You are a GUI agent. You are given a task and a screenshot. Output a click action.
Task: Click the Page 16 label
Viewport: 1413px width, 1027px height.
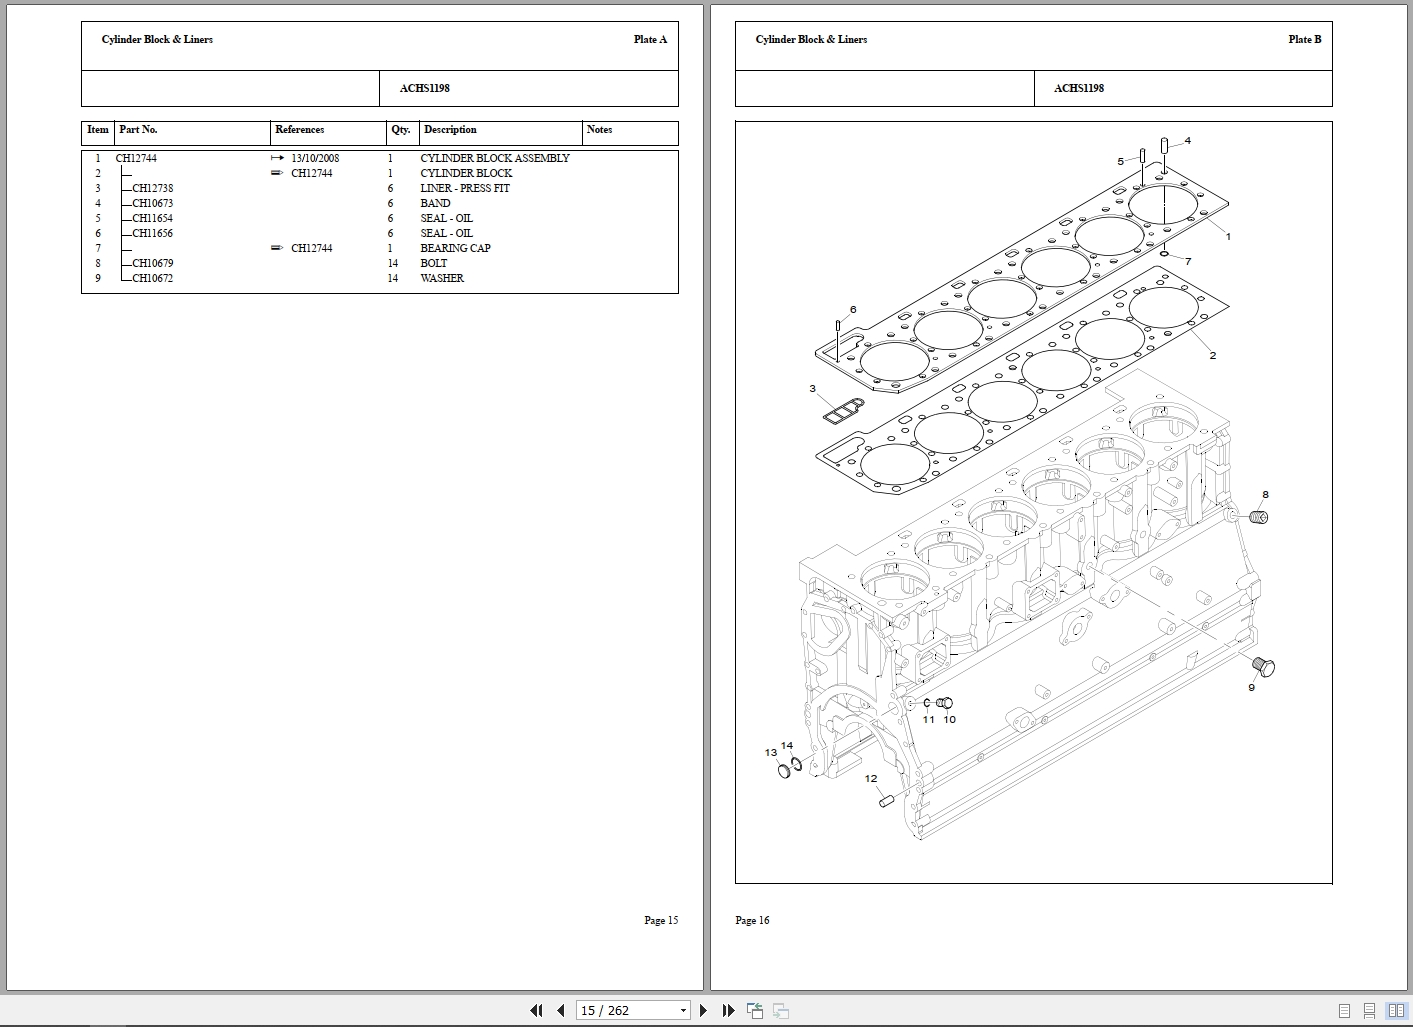(752, 920)
